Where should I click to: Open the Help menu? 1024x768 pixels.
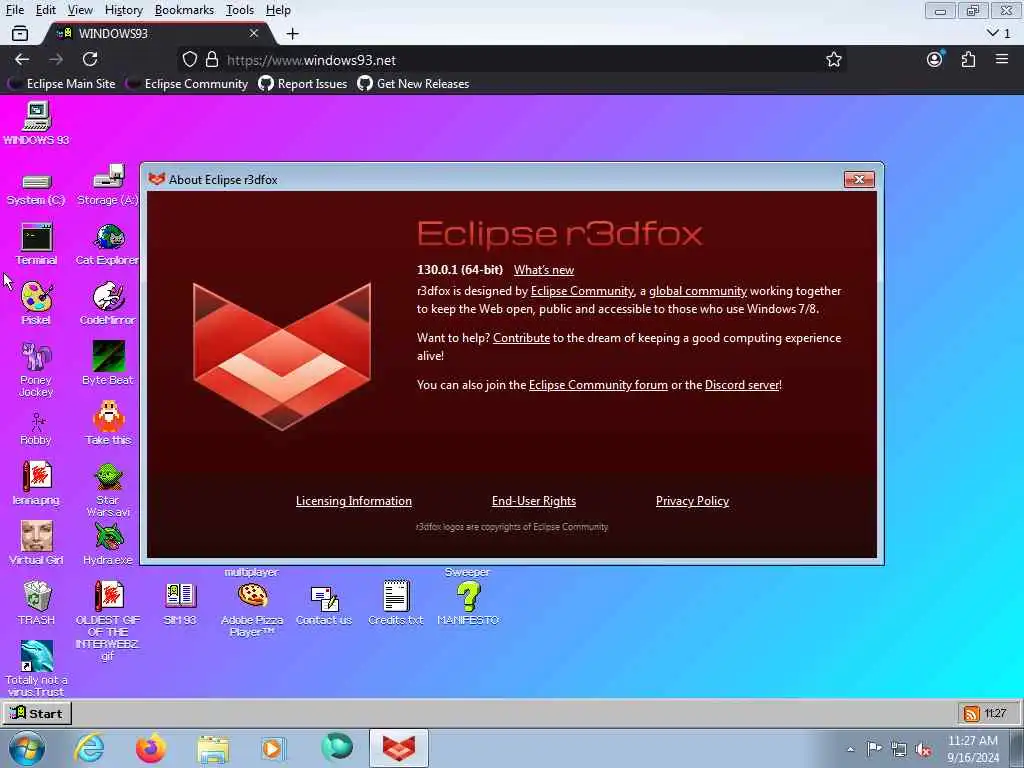tap(278, 10)
